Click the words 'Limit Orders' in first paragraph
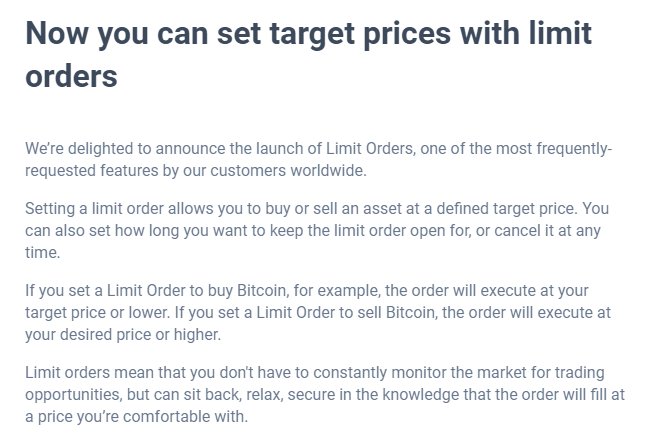The image size is (648, 440). tap(369, 148)
